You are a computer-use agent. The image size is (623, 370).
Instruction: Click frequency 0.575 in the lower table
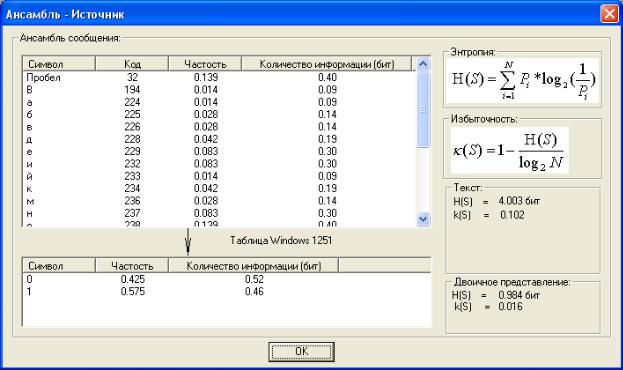[133, 292]
